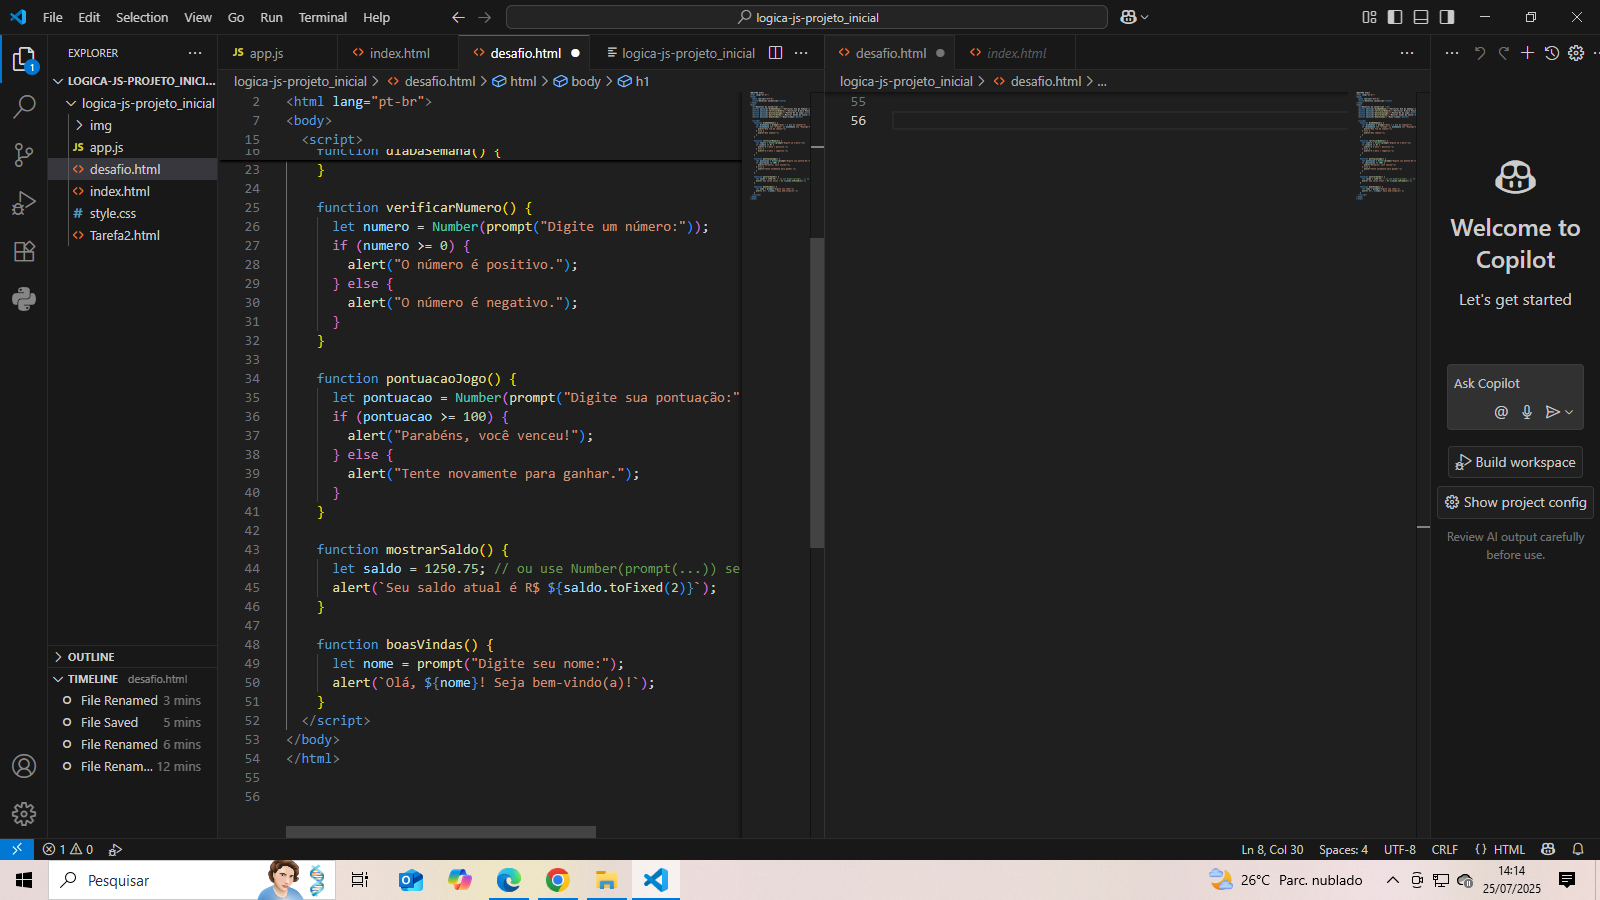The height and width of the screenshot is (900, 1600).
Task: Click the @ mention icon in Ask Copilot
Action: point(1501,412)
